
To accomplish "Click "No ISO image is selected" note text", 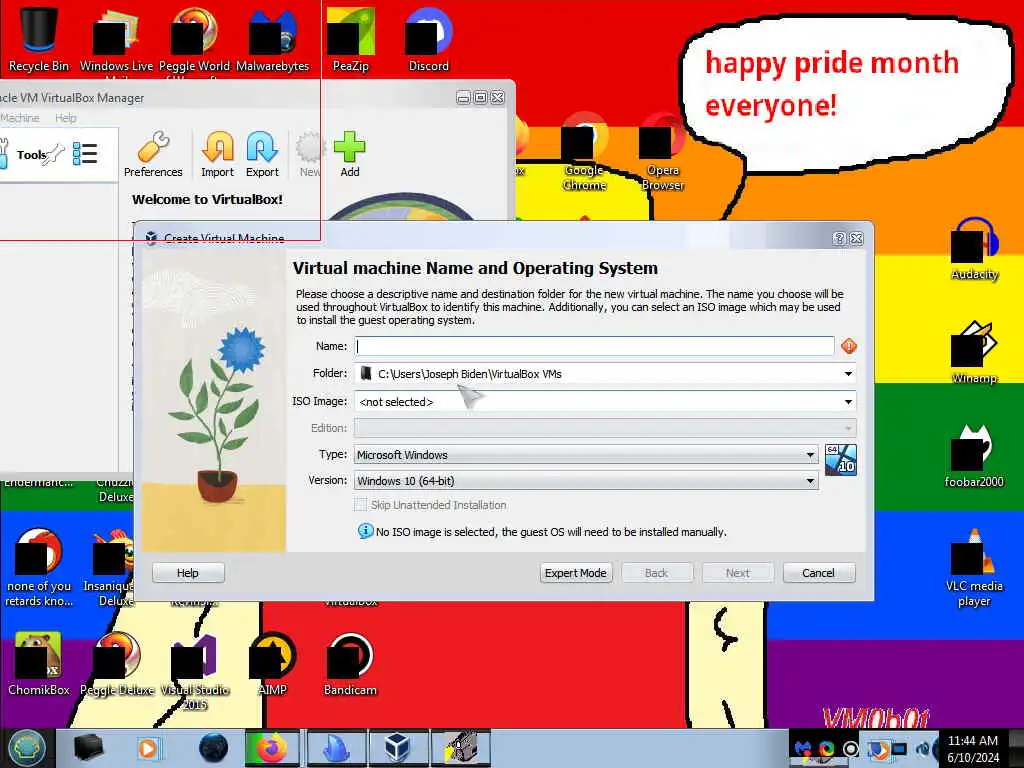I will (x=551, y=532).
